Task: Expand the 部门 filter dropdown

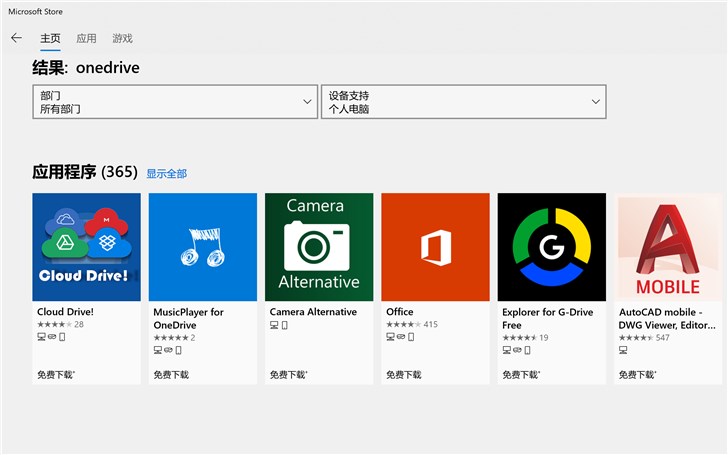Action: (x=175, y=102)
